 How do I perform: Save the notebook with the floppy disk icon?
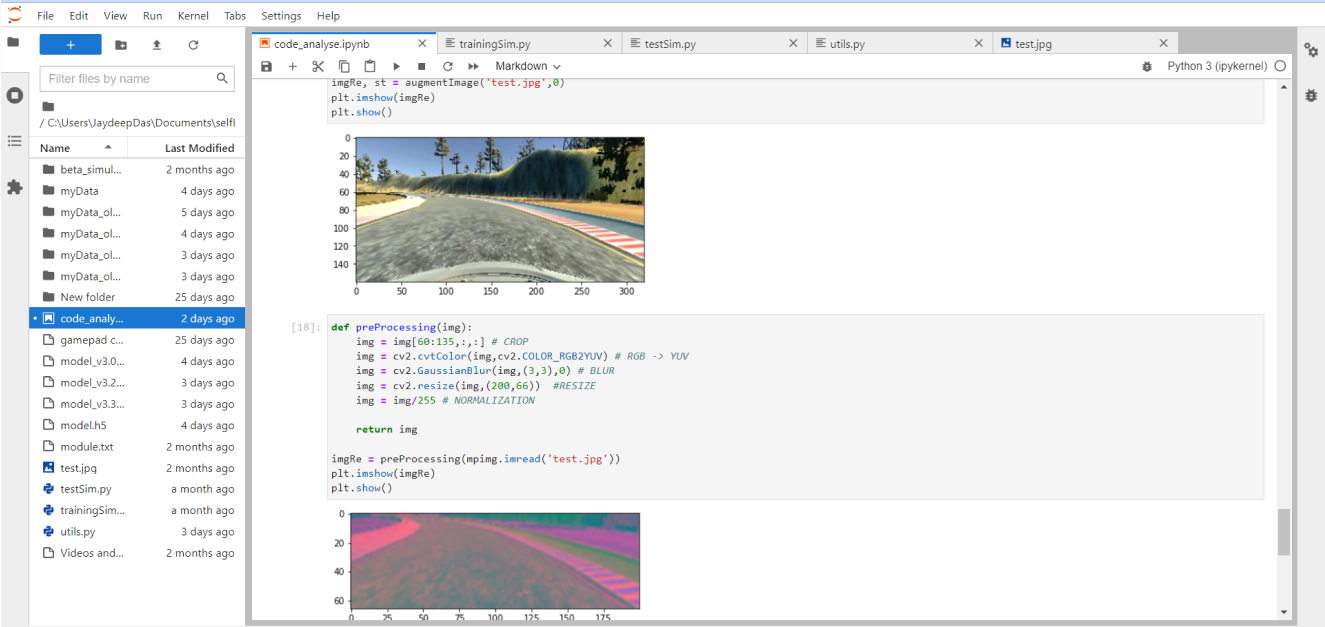tap(266, 66)
